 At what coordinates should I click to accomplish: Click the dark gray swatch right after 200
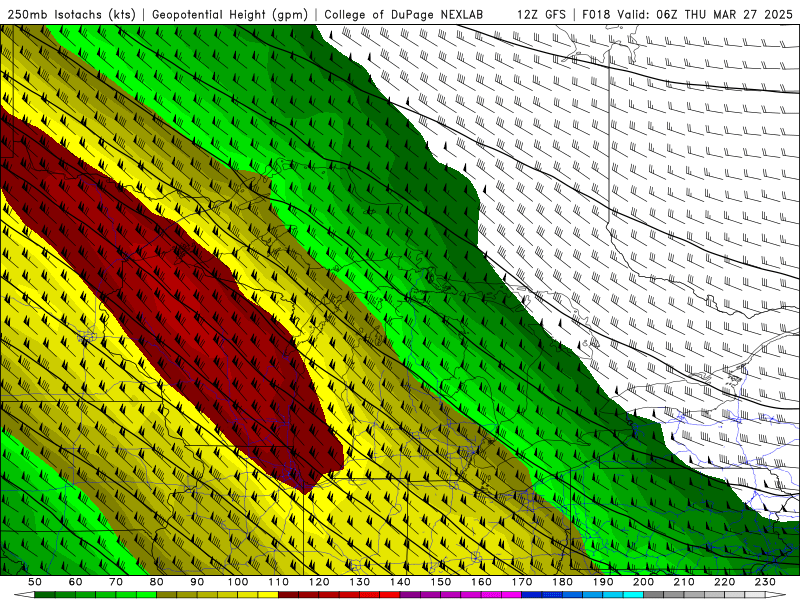654,595
